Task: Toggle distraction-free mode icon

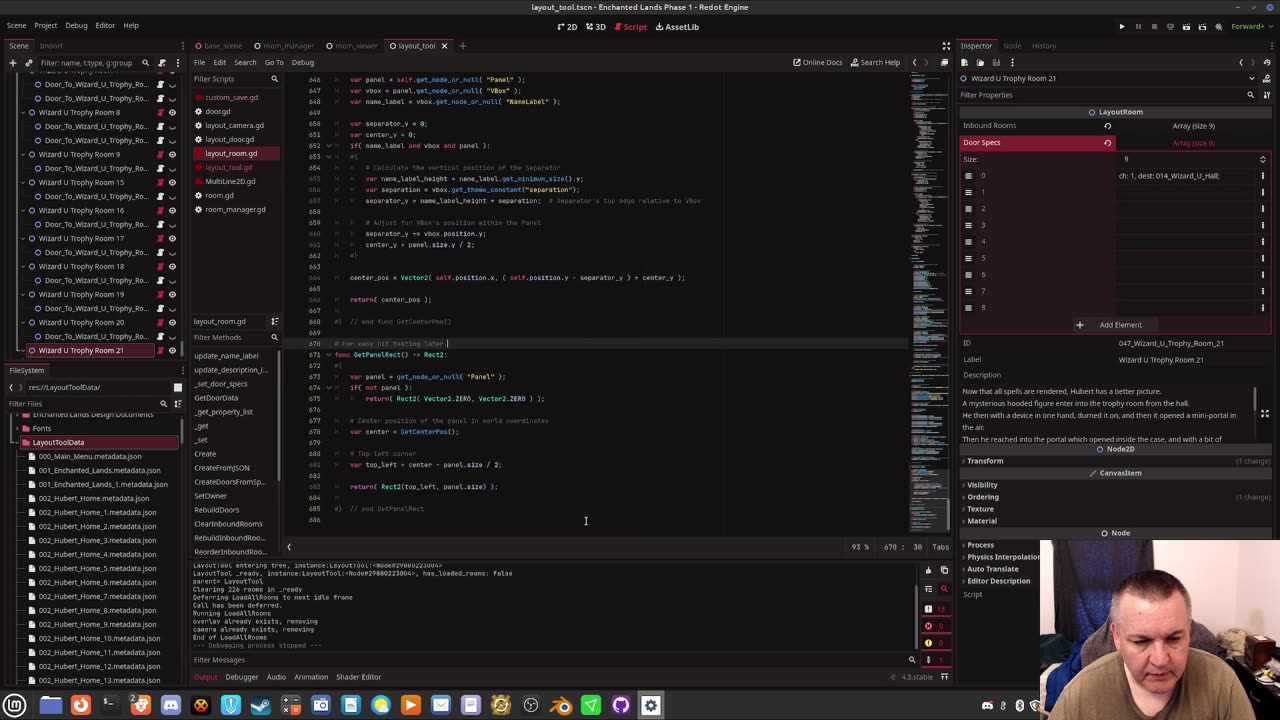Action: [x=946, y=46]
